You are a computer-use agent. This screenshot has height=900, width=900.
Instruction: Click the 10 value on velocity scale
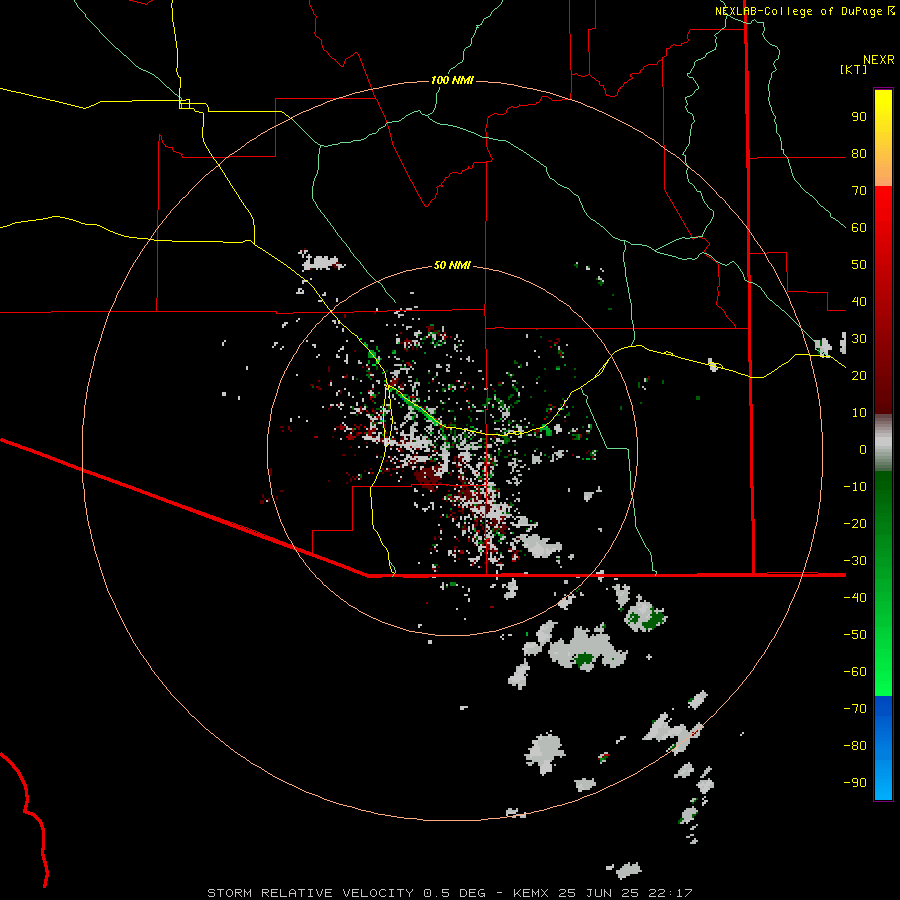pyautogui.click(x=859, y=413)
